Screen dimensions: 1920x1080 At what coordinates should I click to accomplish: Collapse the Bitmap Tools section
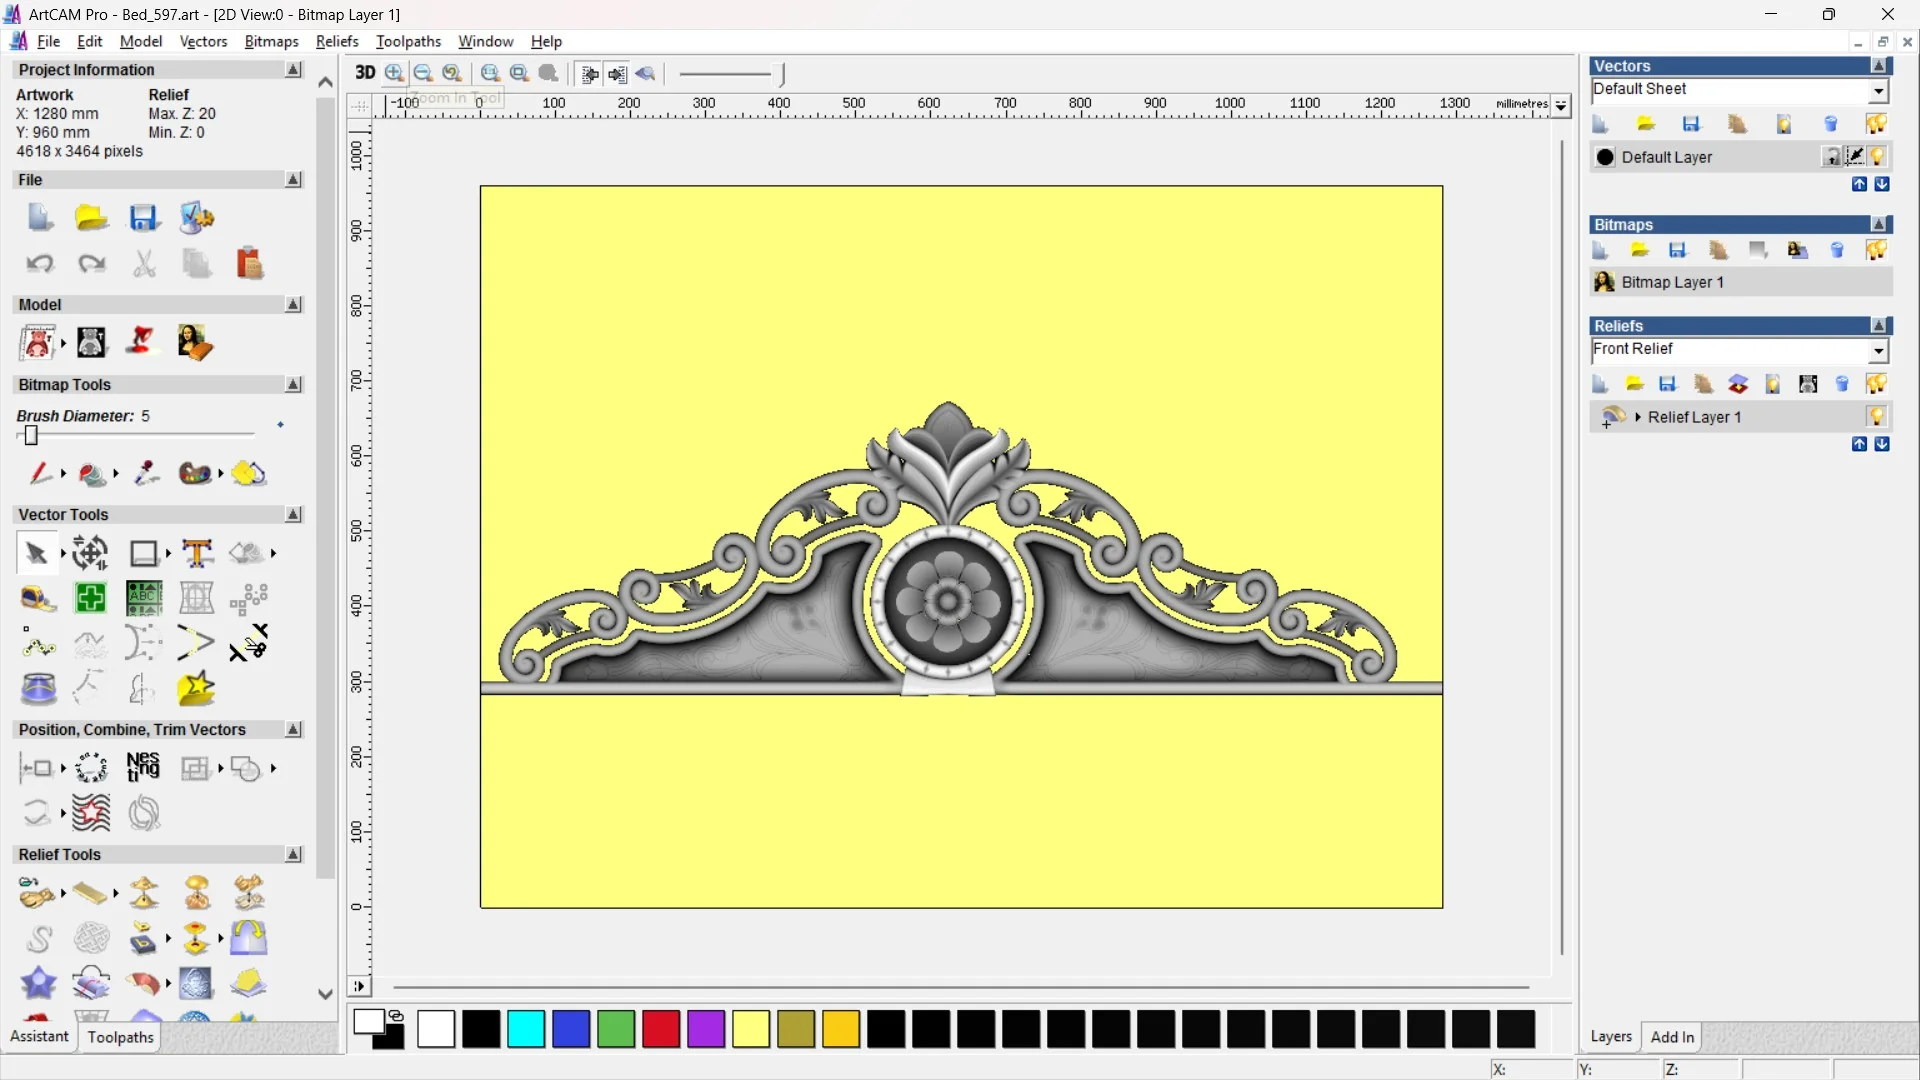coord(293,384)
